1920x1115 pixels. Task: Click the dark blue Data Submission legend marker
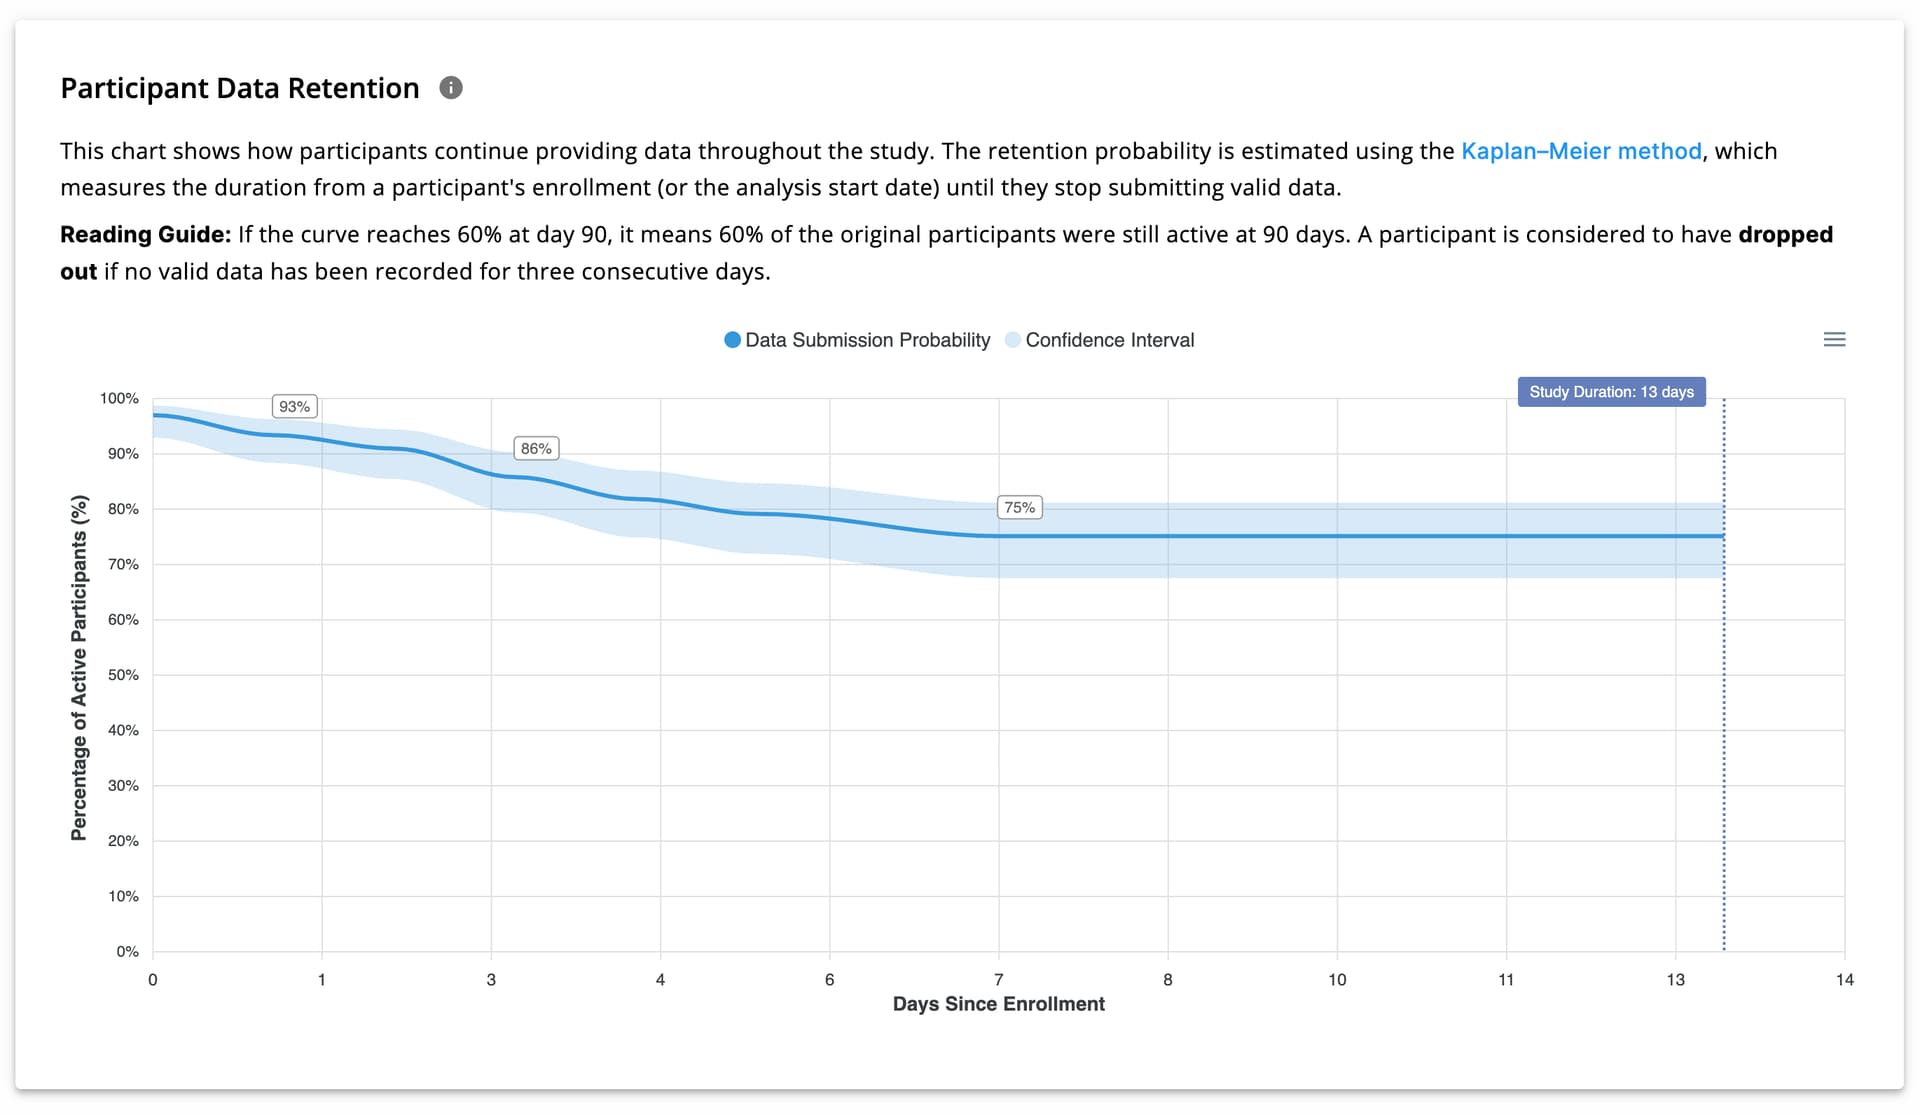click(732, 340)
